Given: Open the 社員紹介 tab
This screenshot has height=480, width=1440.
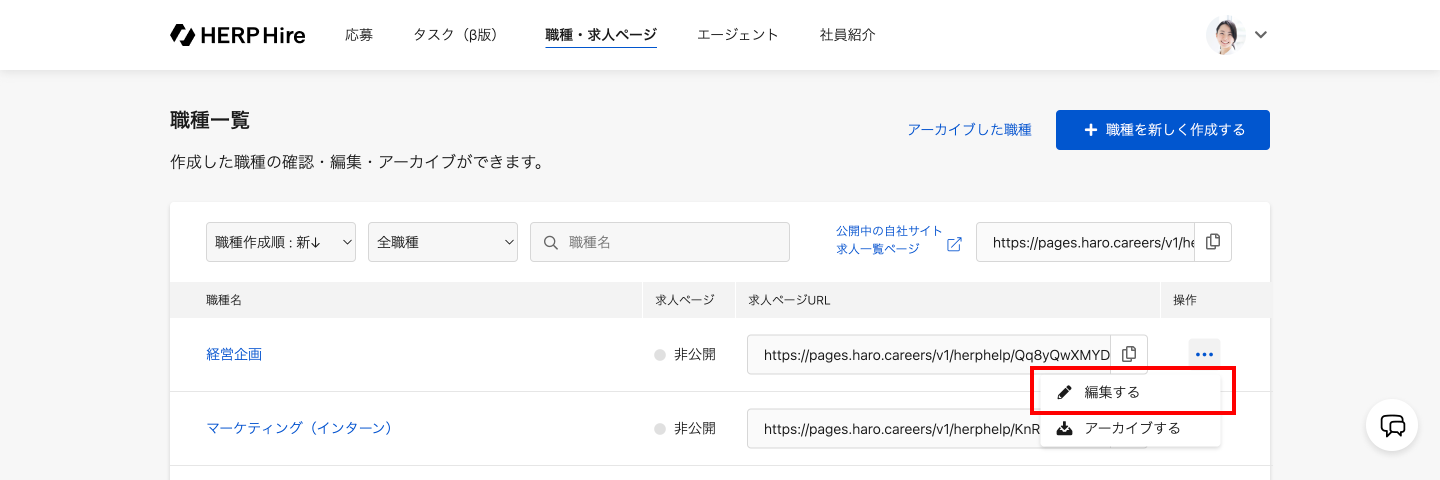Looking at the screenshot, I should click(x=847, y=35).
